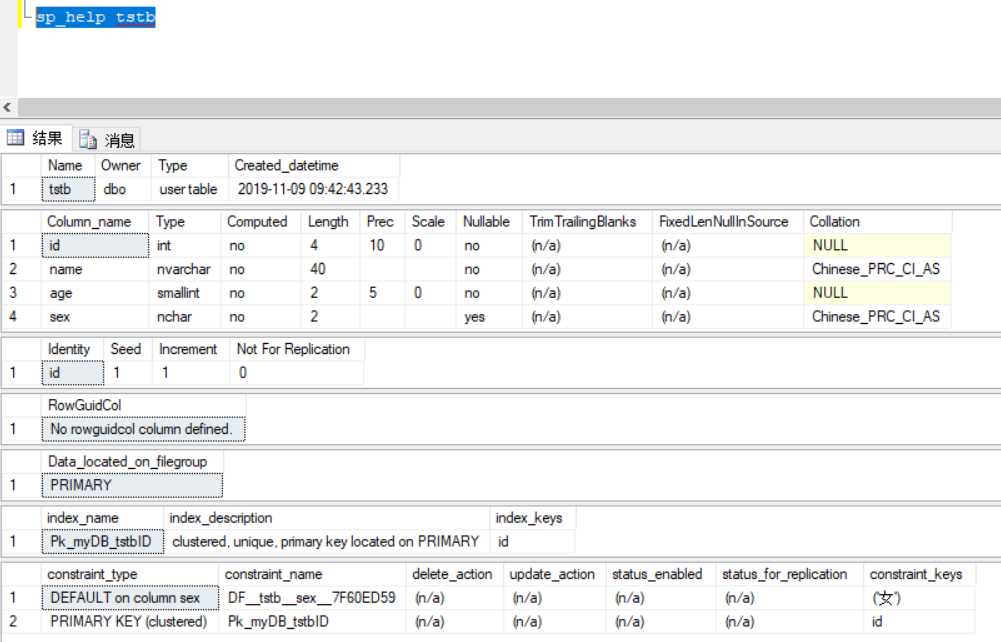Image resolution: width=1001 pixels, height=642 pixels.
Task: Select the tstb Name cell
Action: pyautogui.click(x=68, y=190)
